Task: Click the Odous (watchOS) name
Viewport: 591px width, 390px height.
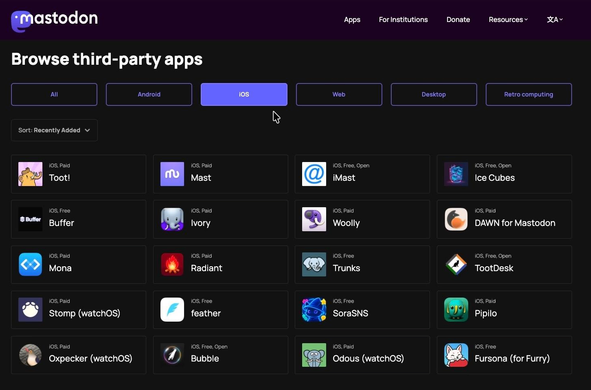Action: coord(368,359)
